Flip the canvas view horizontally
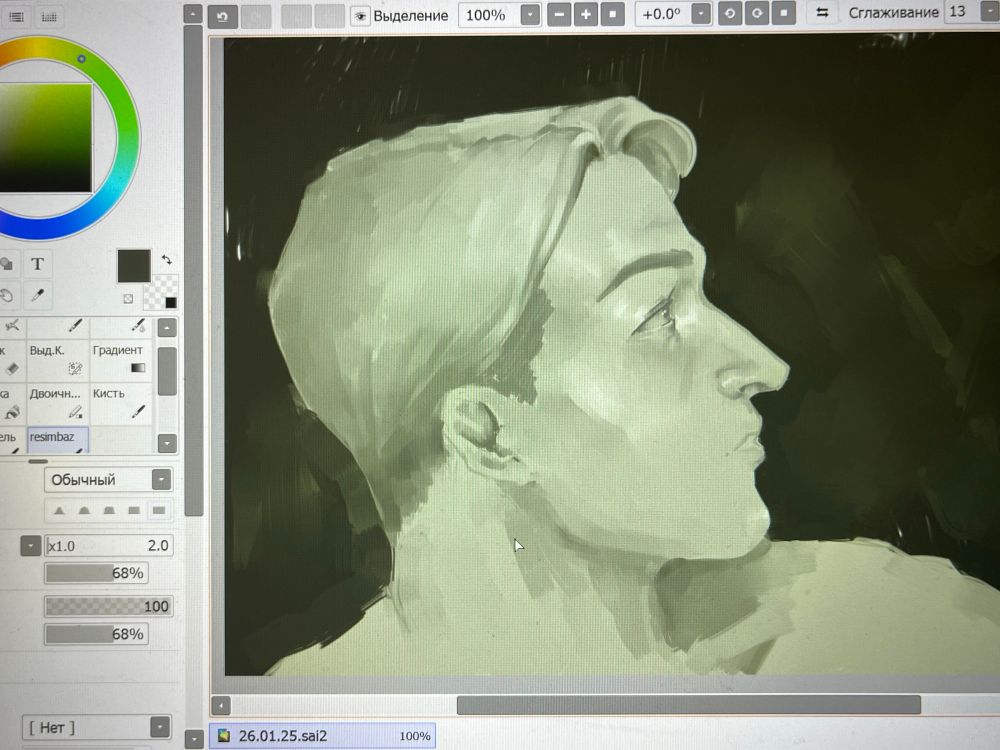1000x750 pixels. click(x=822, y=12)
